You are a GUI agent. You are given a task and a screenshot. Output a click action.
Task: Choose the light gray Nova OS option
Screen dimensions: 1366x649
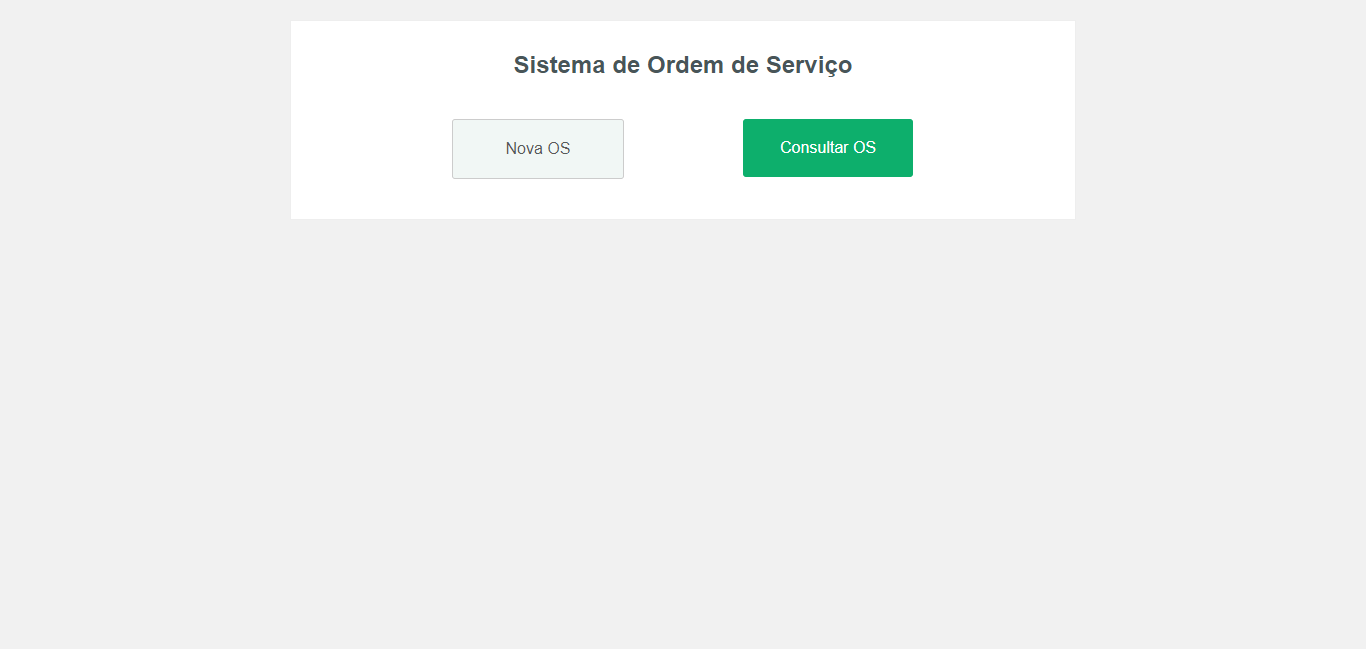538,149
